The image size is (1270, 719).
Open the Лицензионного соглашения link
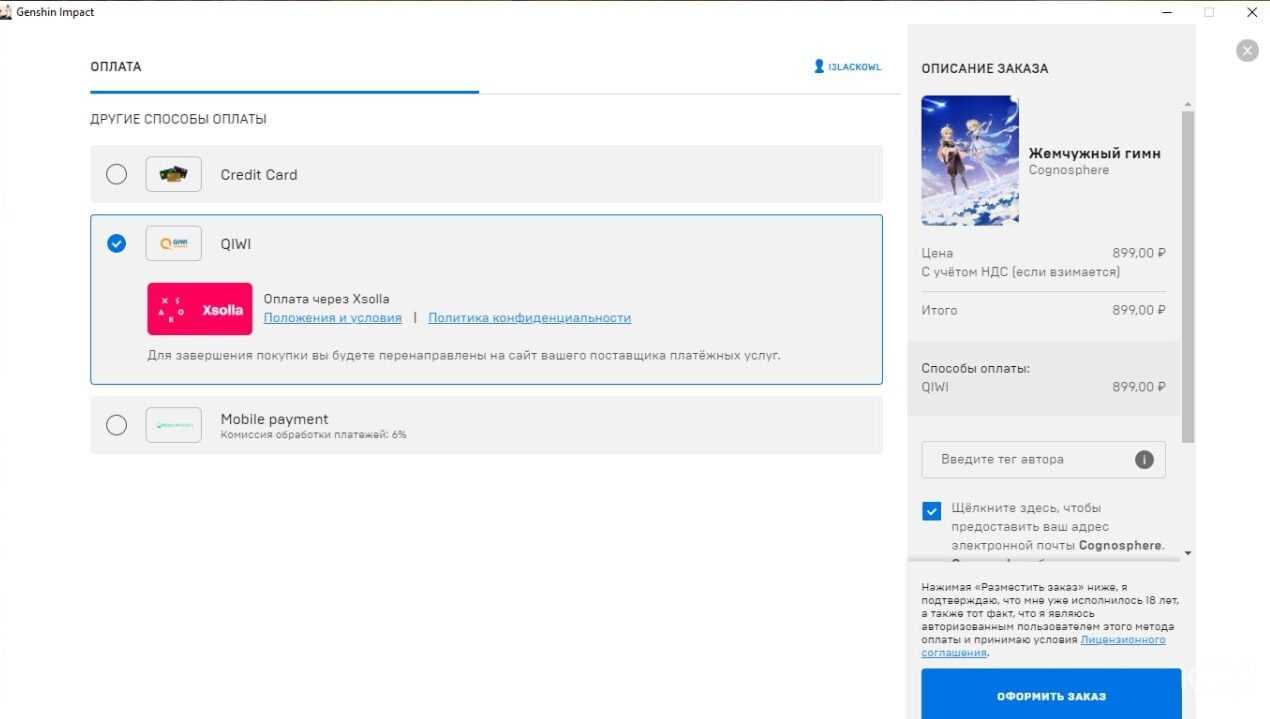click(x=1122, y=640)
